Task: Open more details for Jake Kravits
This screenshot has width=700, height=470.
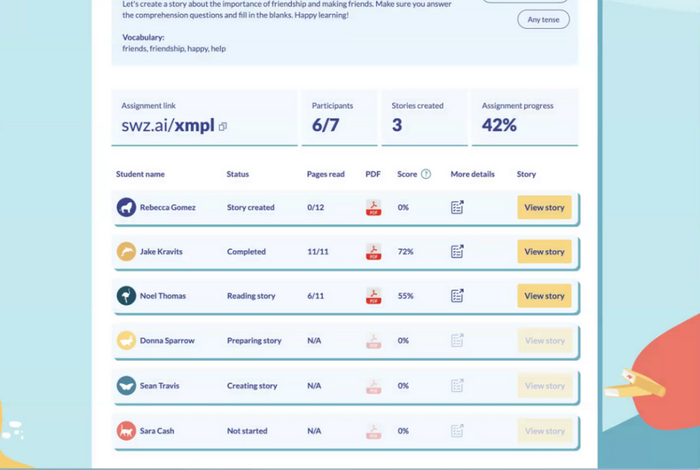Action: coord(457,252)
